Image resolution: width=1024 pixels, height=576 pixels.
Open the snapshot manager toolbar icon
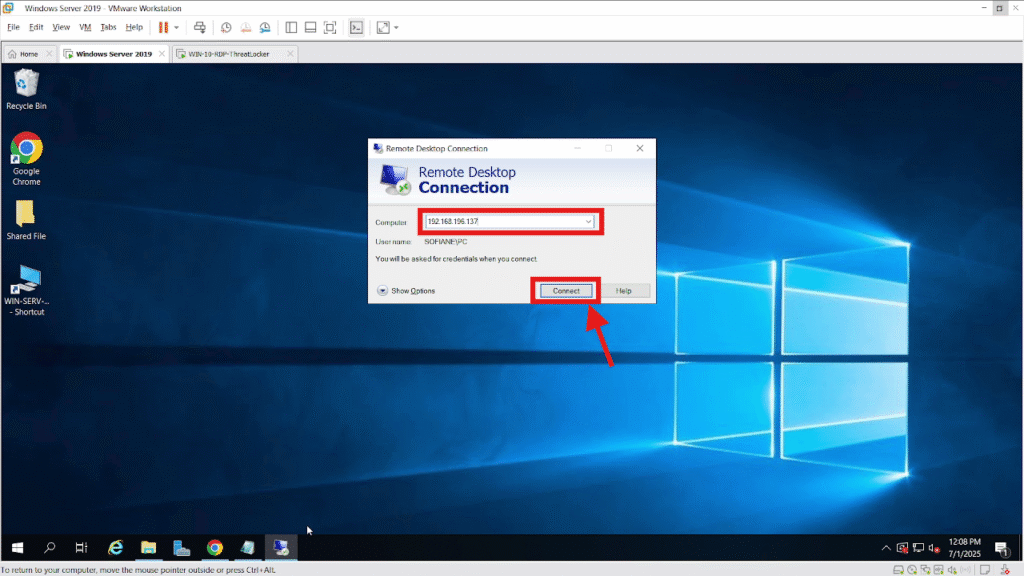(x=265, y=27)
